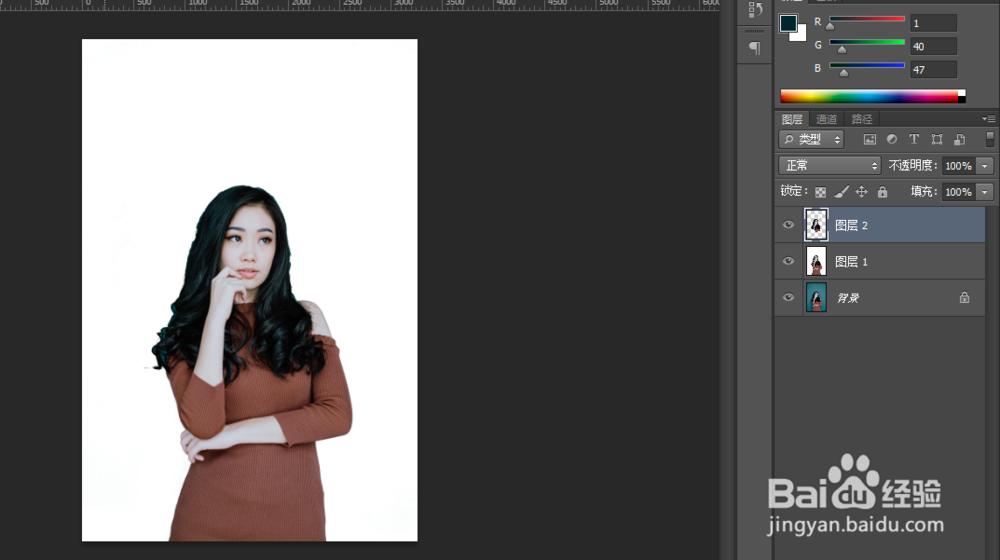The image size is (1000, 560).
Task: Hide 图层 1 using its eye icon
Action: pos(788,261)
